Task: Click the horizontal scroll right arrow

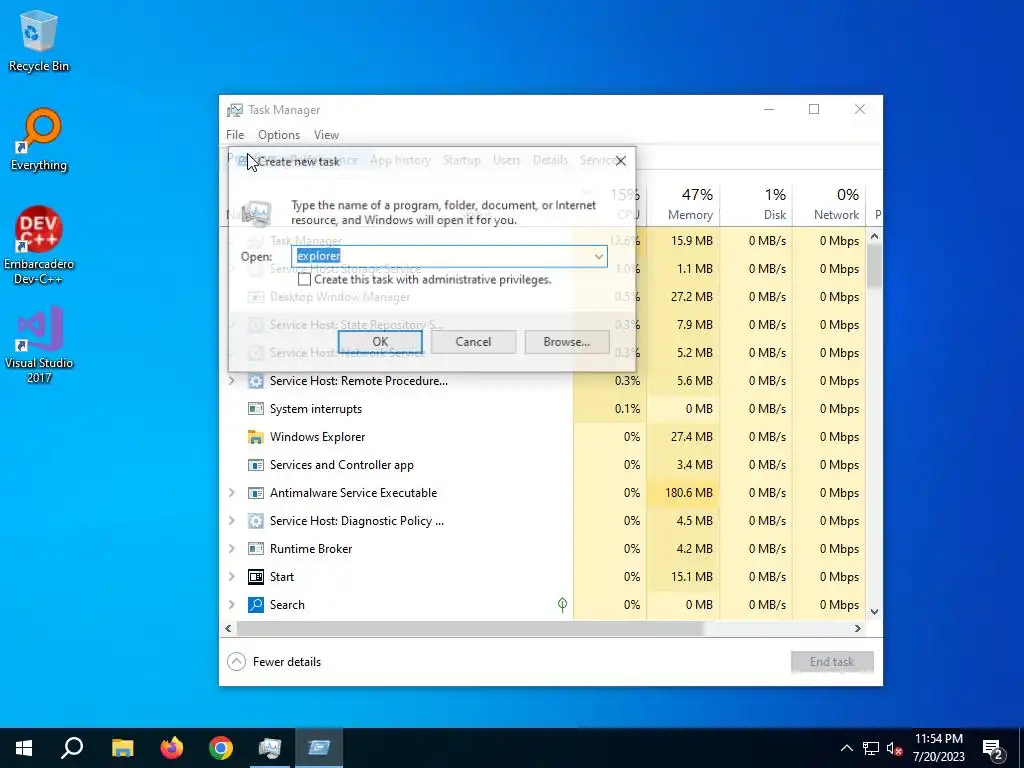Action: pos(857,628)
